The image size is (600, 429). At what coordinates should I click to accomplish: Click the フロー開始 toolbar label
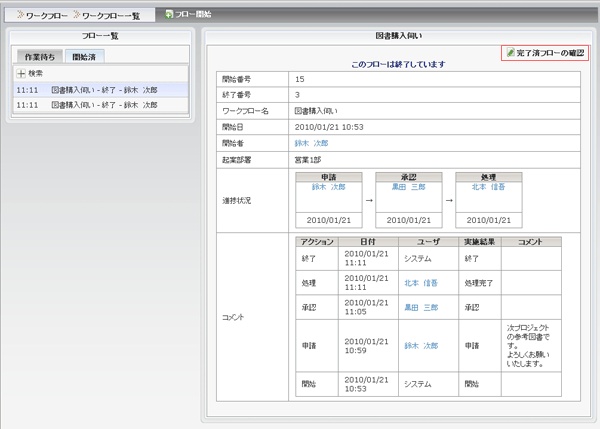point(193,14)
